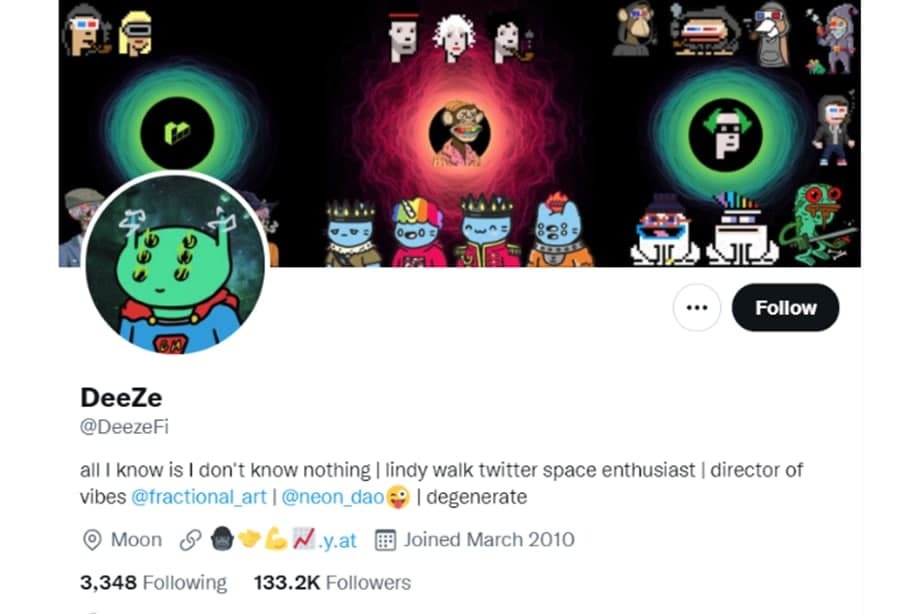This screenshot has width=921, height=614.
Task: Click the bored ape in red circle
Action: pyautogui.click(x=460, y=135)
